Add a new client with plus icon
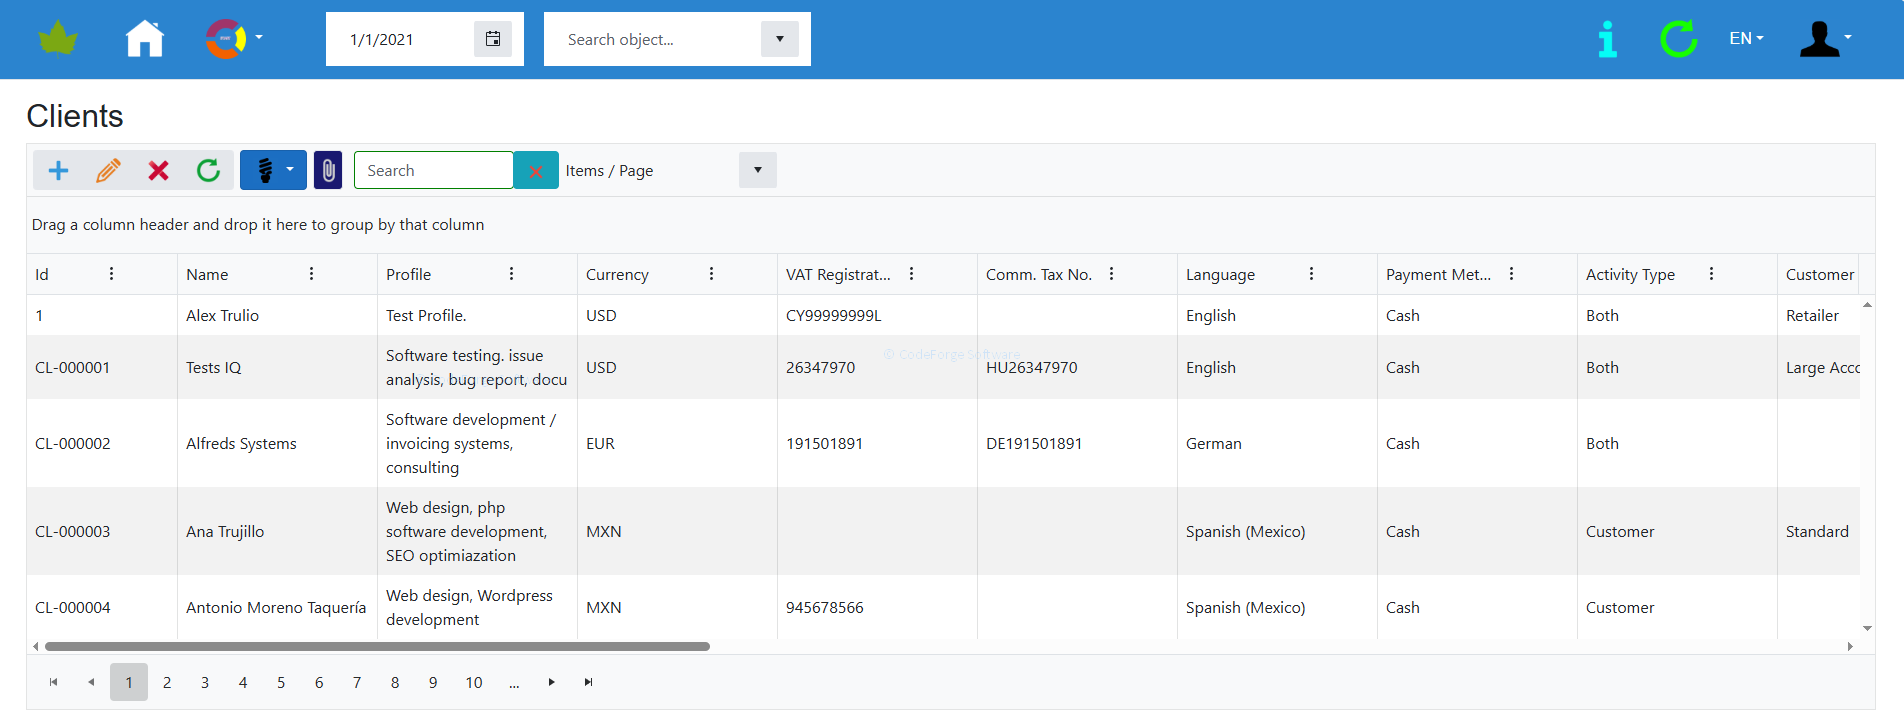 tap(59, 171)
